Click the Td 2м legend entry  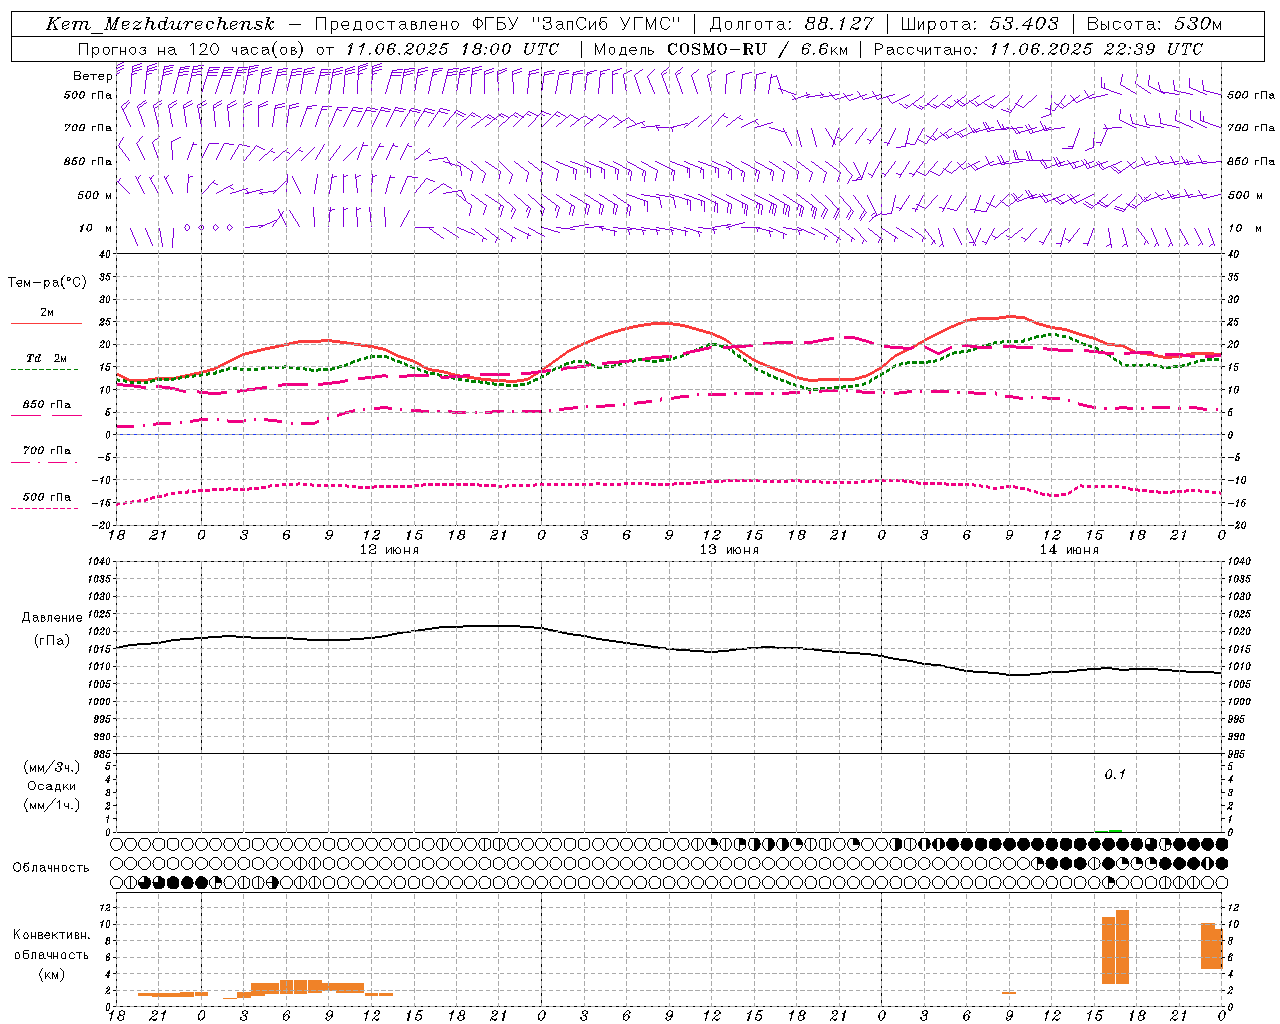[x=47, y=358]
